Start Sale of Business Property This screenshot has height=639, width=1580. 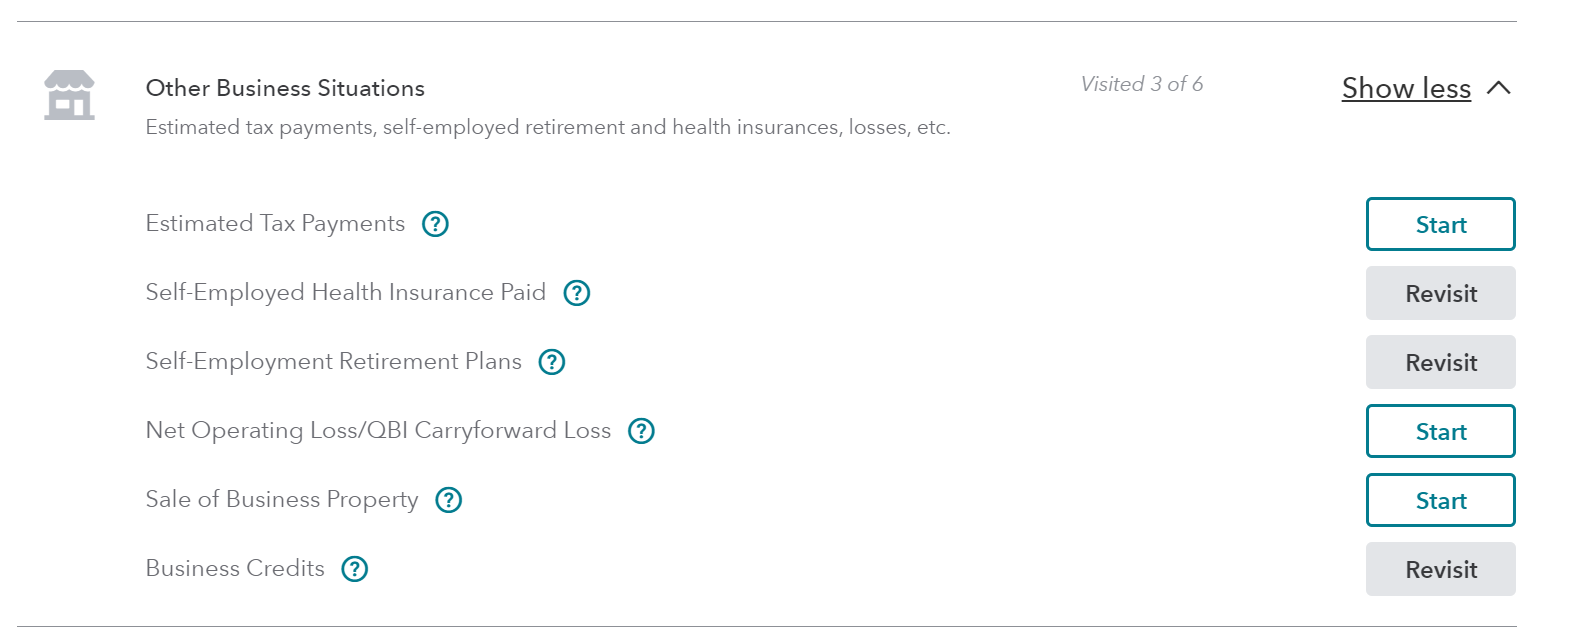(1440, 500)
